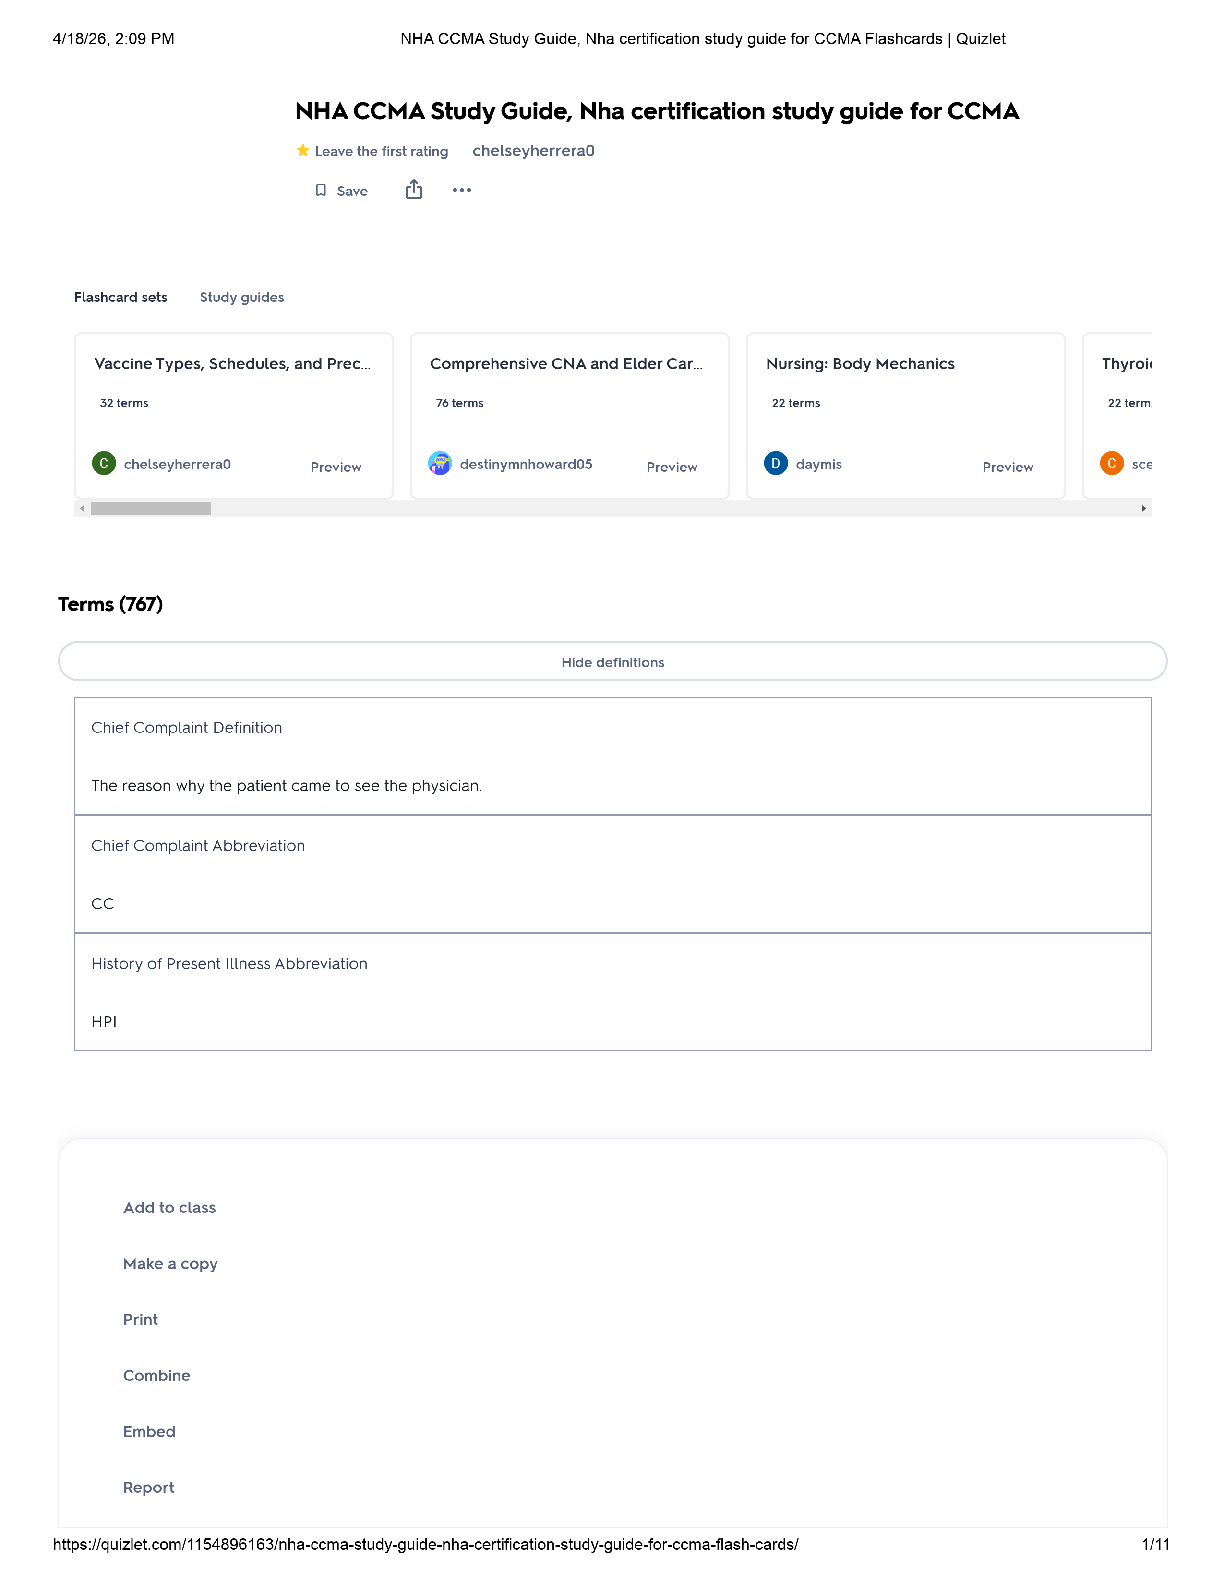Click the HPI definition text
Image resolution: width=1224 pixels, height=1584 pixels.
tap(104, 1022)
